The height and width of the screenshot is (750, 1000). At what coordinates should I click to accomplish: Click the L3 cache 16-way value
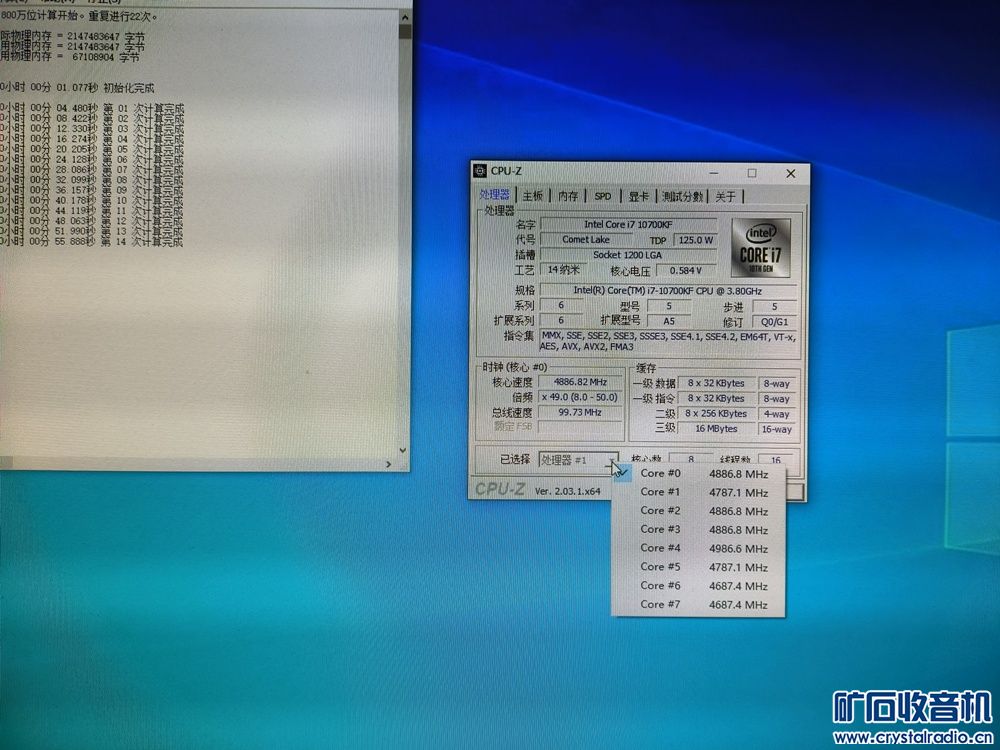tap(777, 429)
